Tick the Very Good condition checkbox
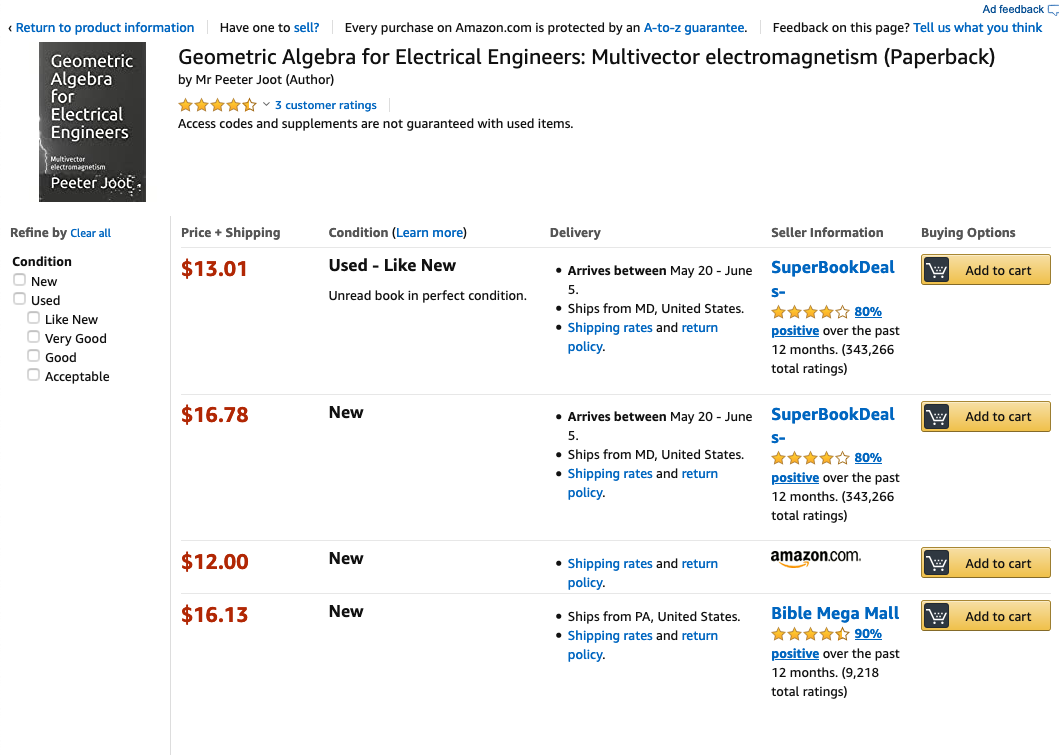Image resolution: width=1059 pixels, height=755 pixels. point(34,337)
